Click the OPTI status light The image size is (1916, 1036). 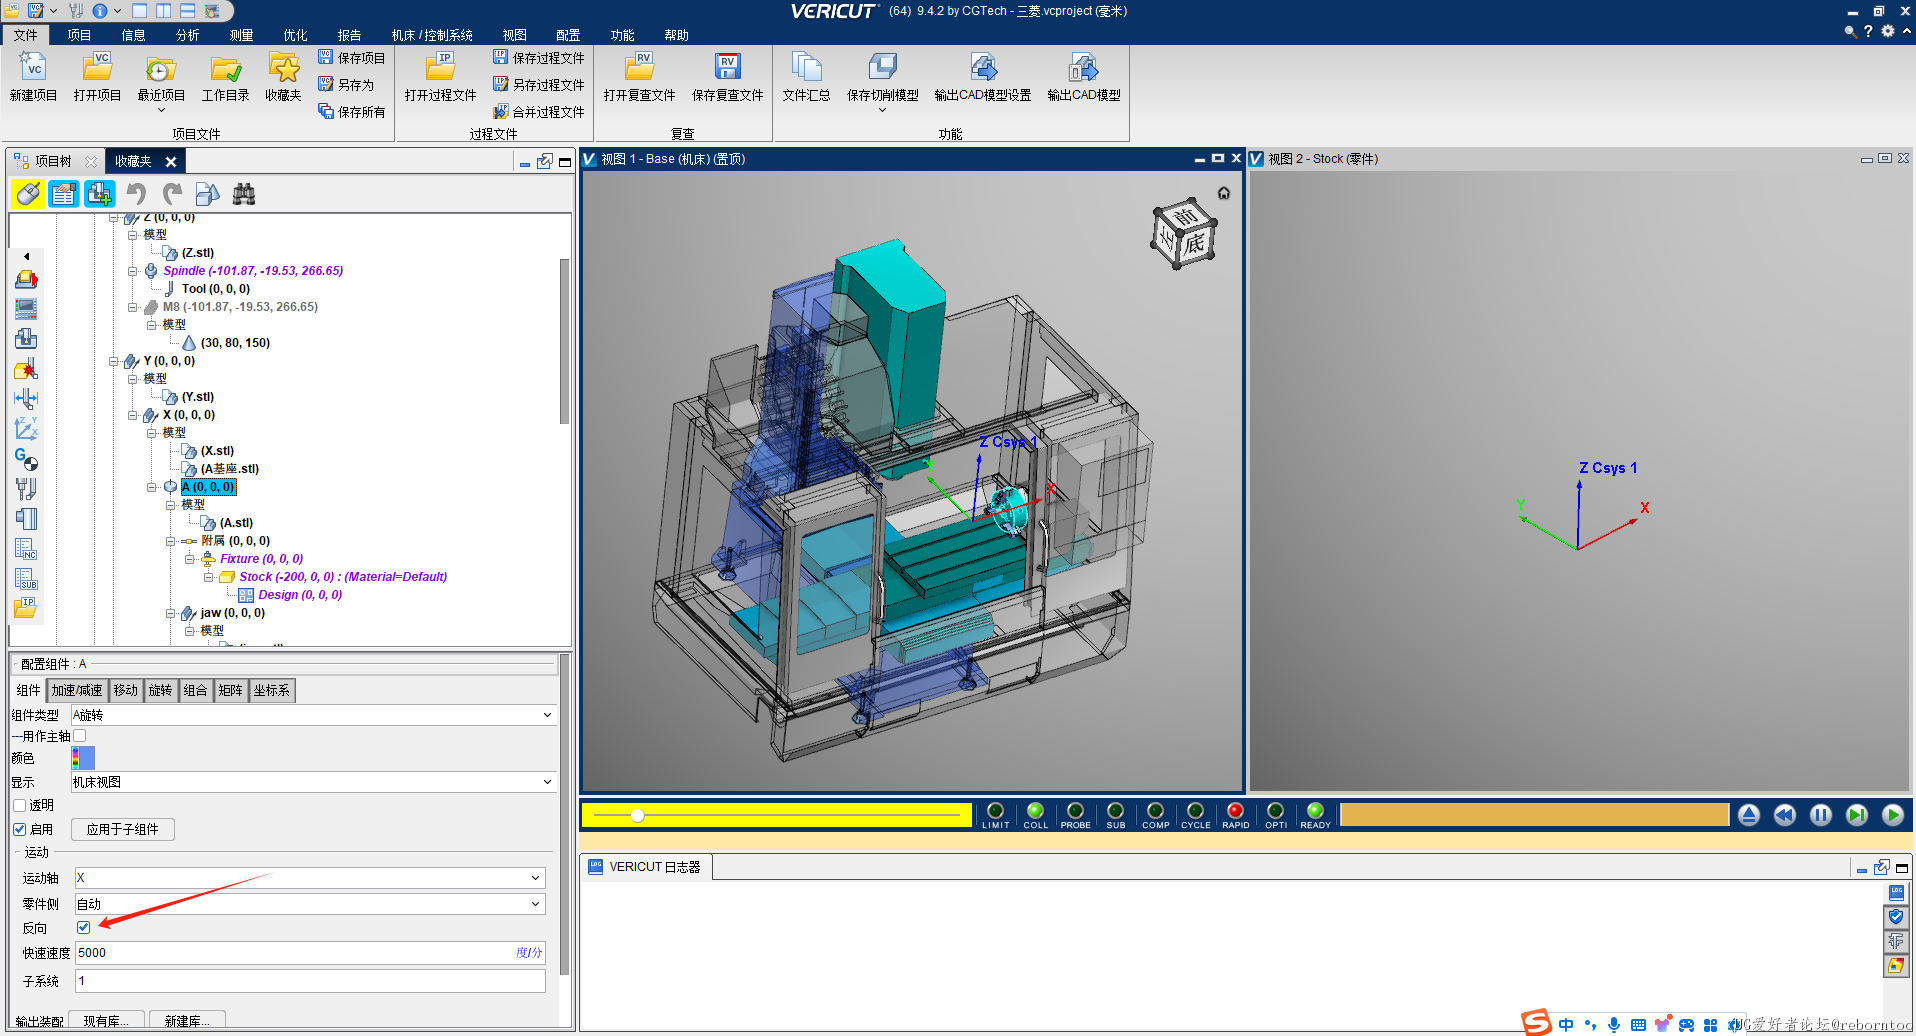click(1275, 811)
